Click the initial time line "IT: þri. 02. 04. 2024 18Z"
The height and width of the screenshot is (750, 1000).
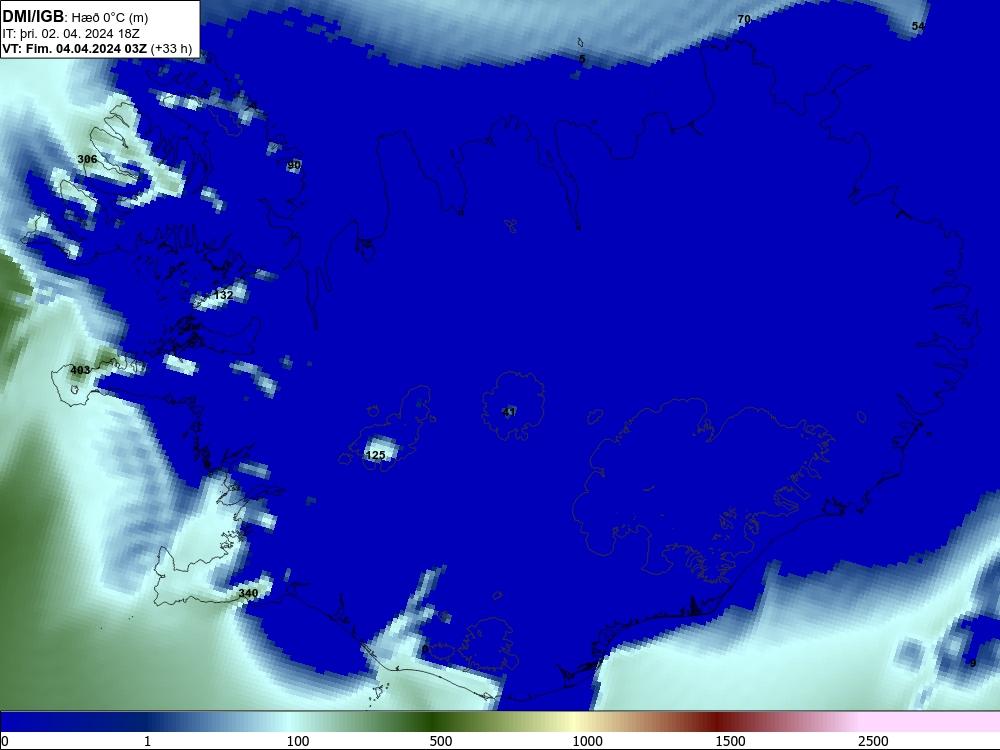pos(71,34)
